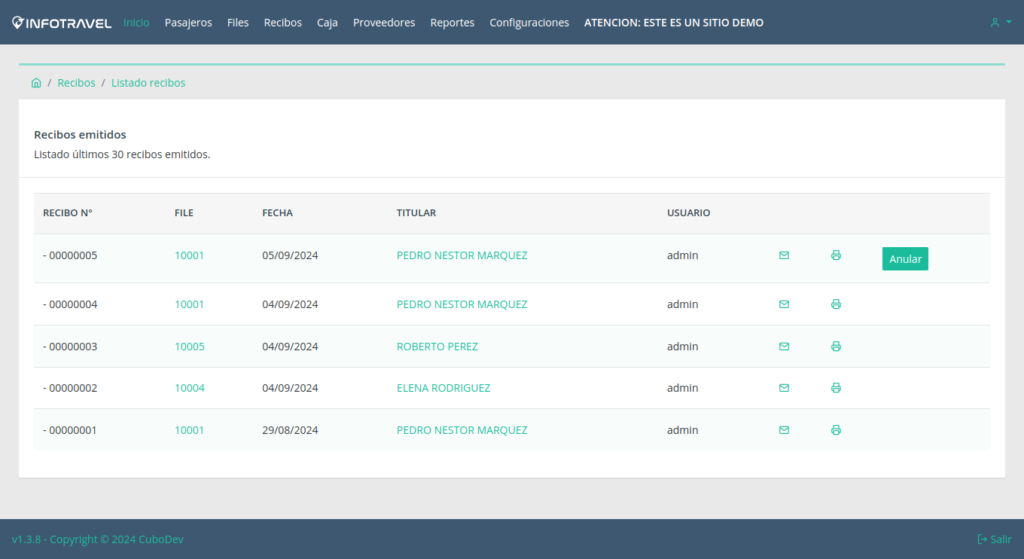This screenshot has width=1024, height=559.
Task: Open file 10001 in receipt 00000001 row
Action: [x=189, y=430]
